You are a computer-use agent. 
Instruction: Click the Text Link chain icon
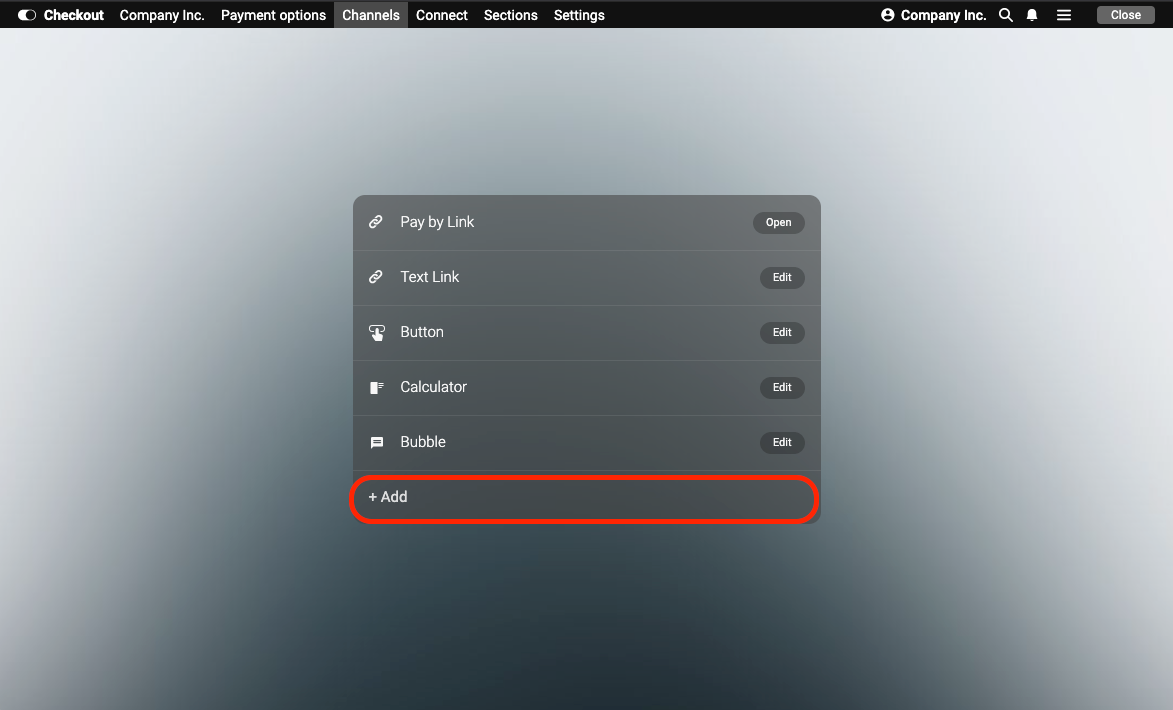coord(376,277)
